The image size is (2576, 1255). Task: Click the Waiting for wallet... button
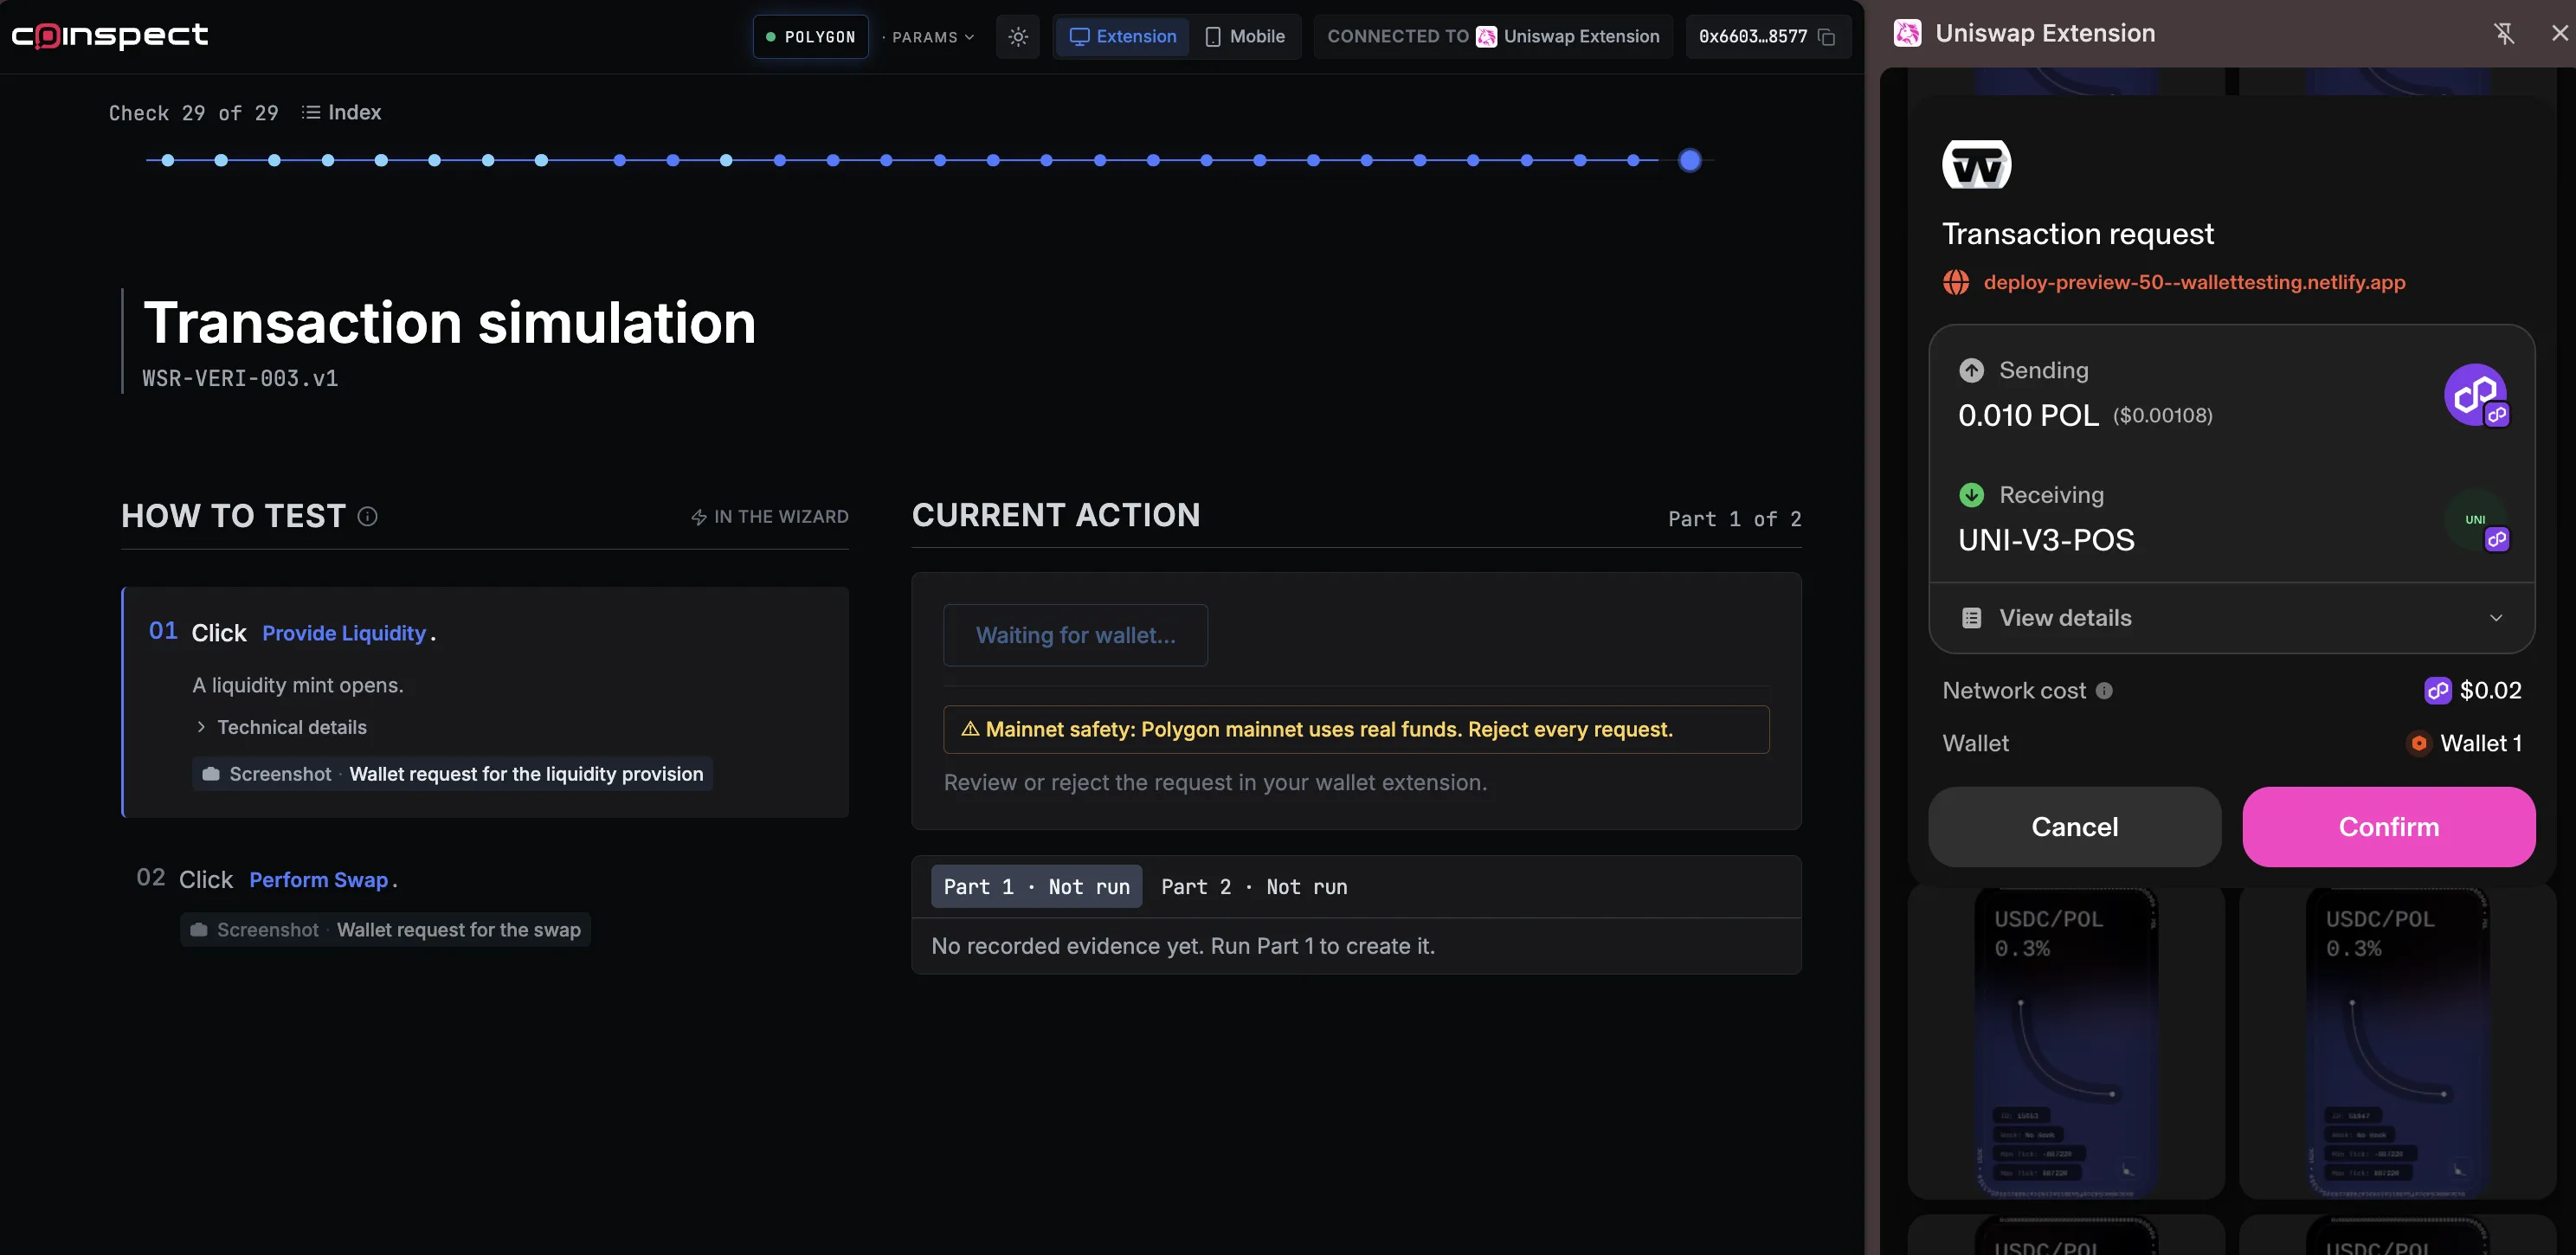tap(1075, 635)
